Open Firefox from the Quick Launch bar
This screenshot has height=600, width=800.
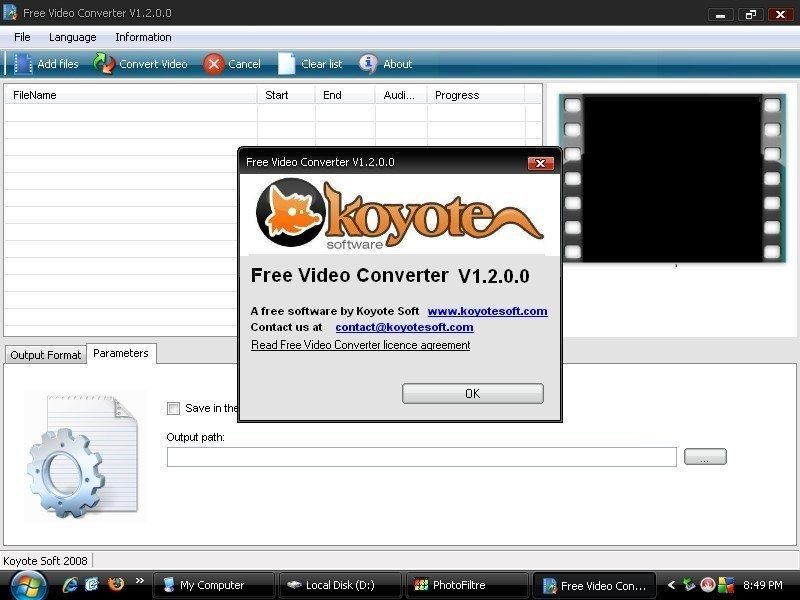tap(117, 584)
